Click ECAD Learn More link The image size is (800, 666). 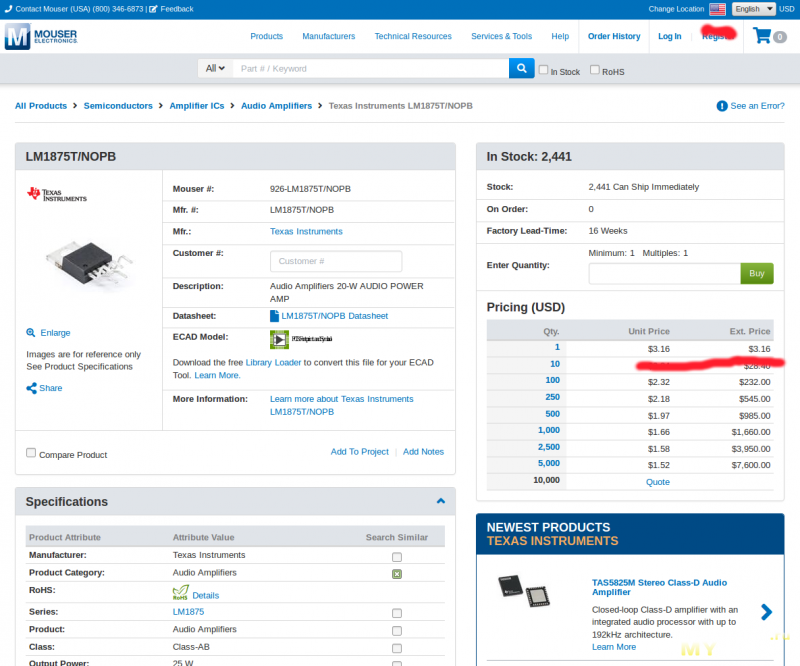click(217, 375)
